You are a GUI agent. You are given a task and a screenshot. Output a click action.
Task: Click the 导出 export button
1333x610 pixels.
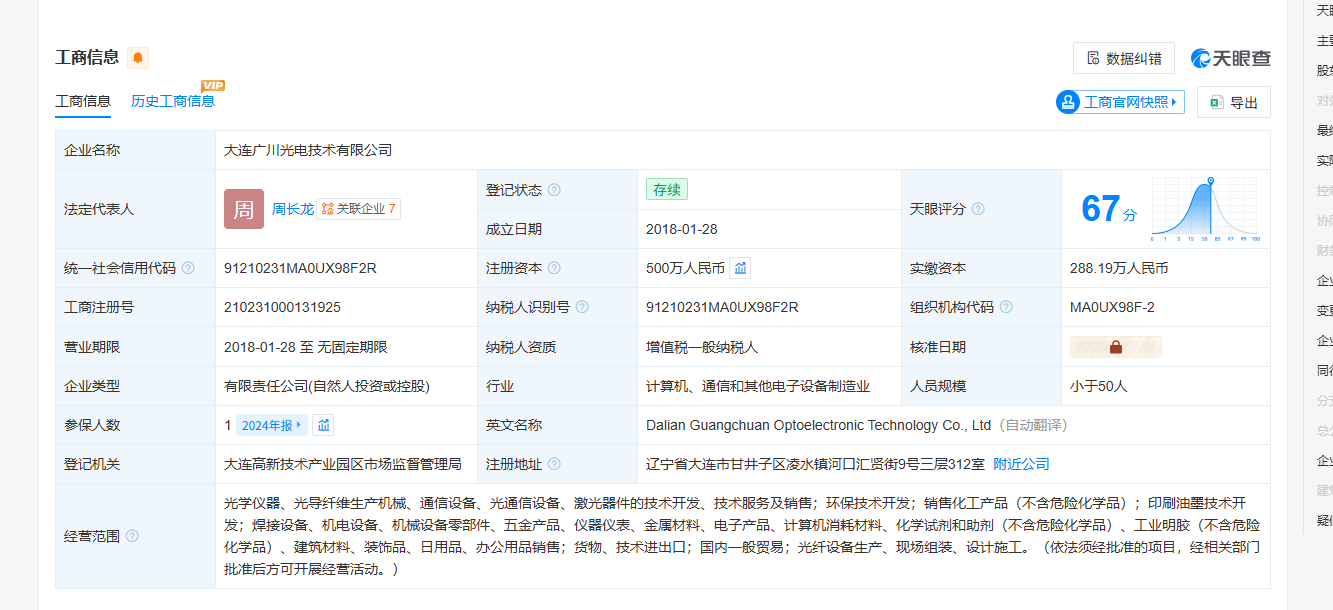coord(1233,102)
